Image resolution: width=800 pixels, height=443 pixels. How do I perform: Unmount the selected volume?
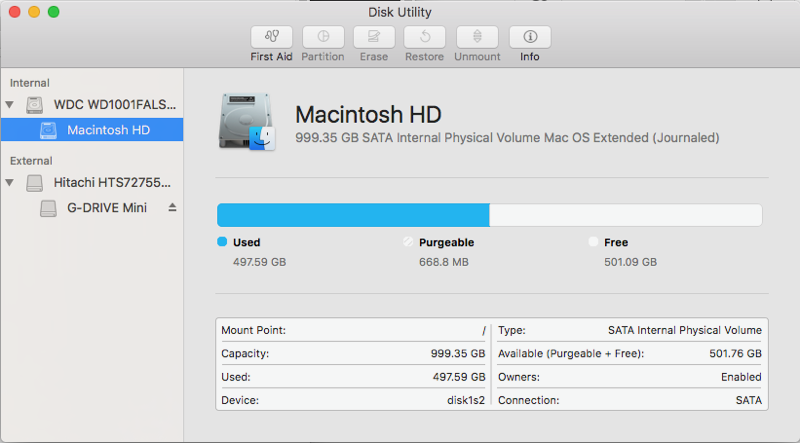pos(477,37)
